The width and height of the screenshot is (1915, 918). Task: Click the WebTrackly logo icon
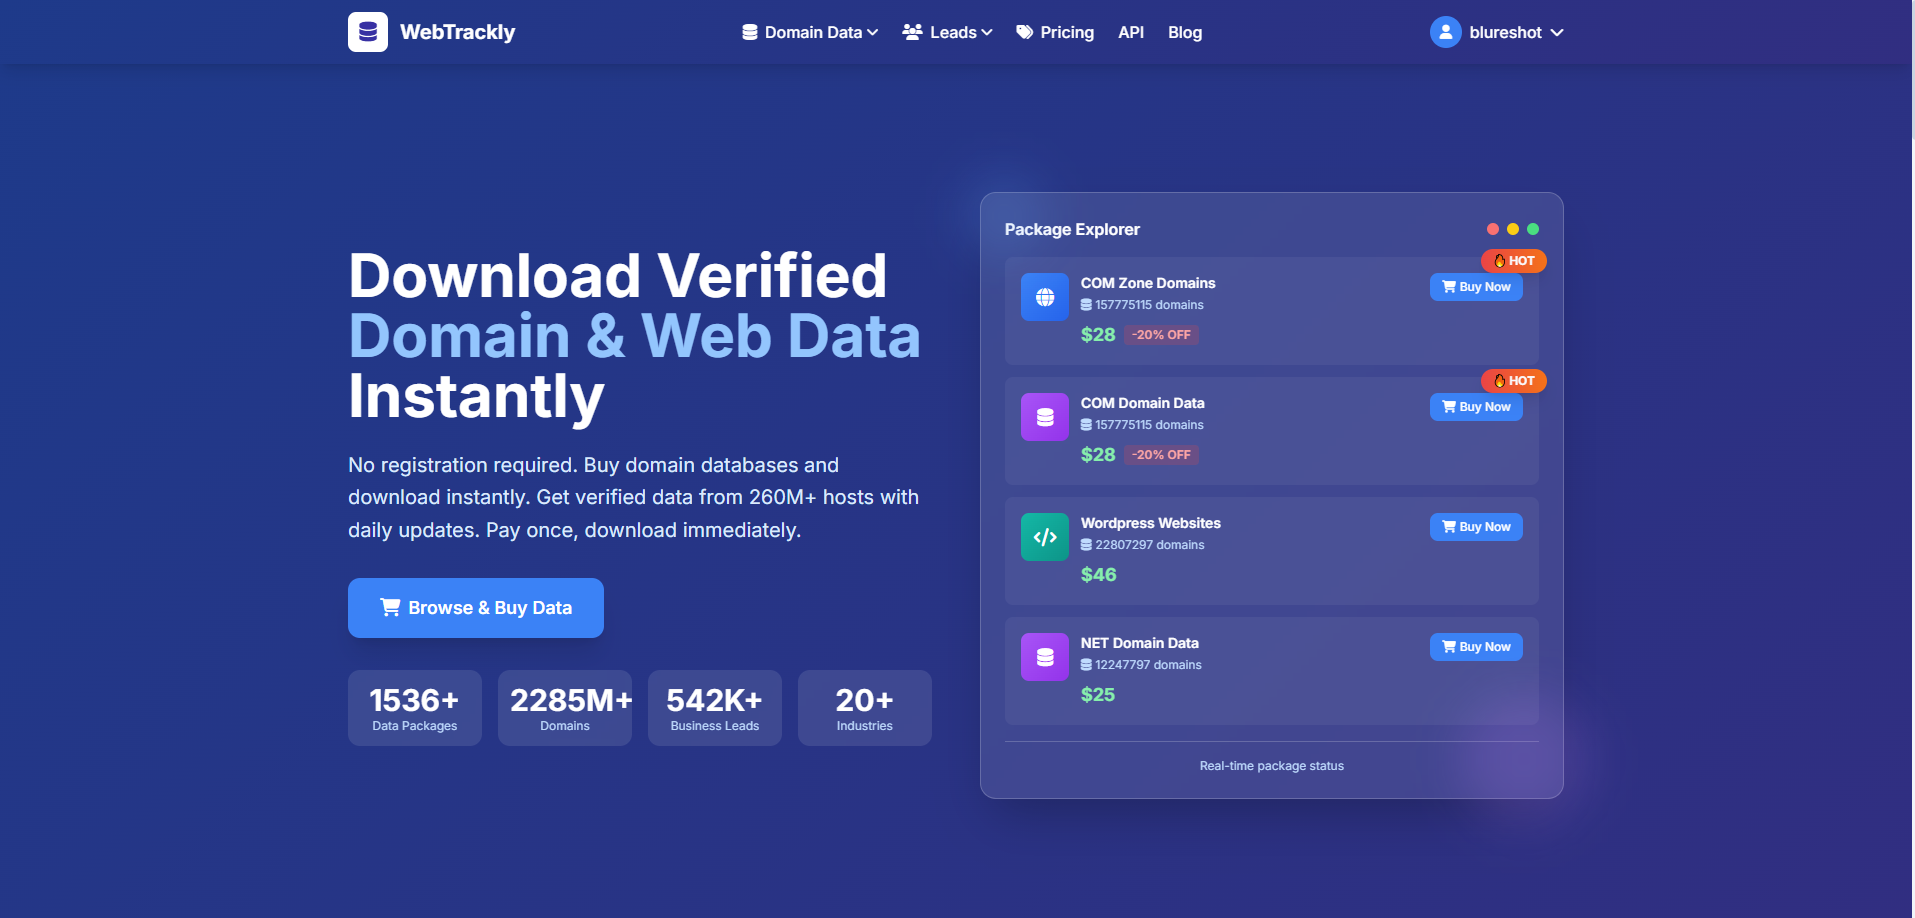click(367, 31)
